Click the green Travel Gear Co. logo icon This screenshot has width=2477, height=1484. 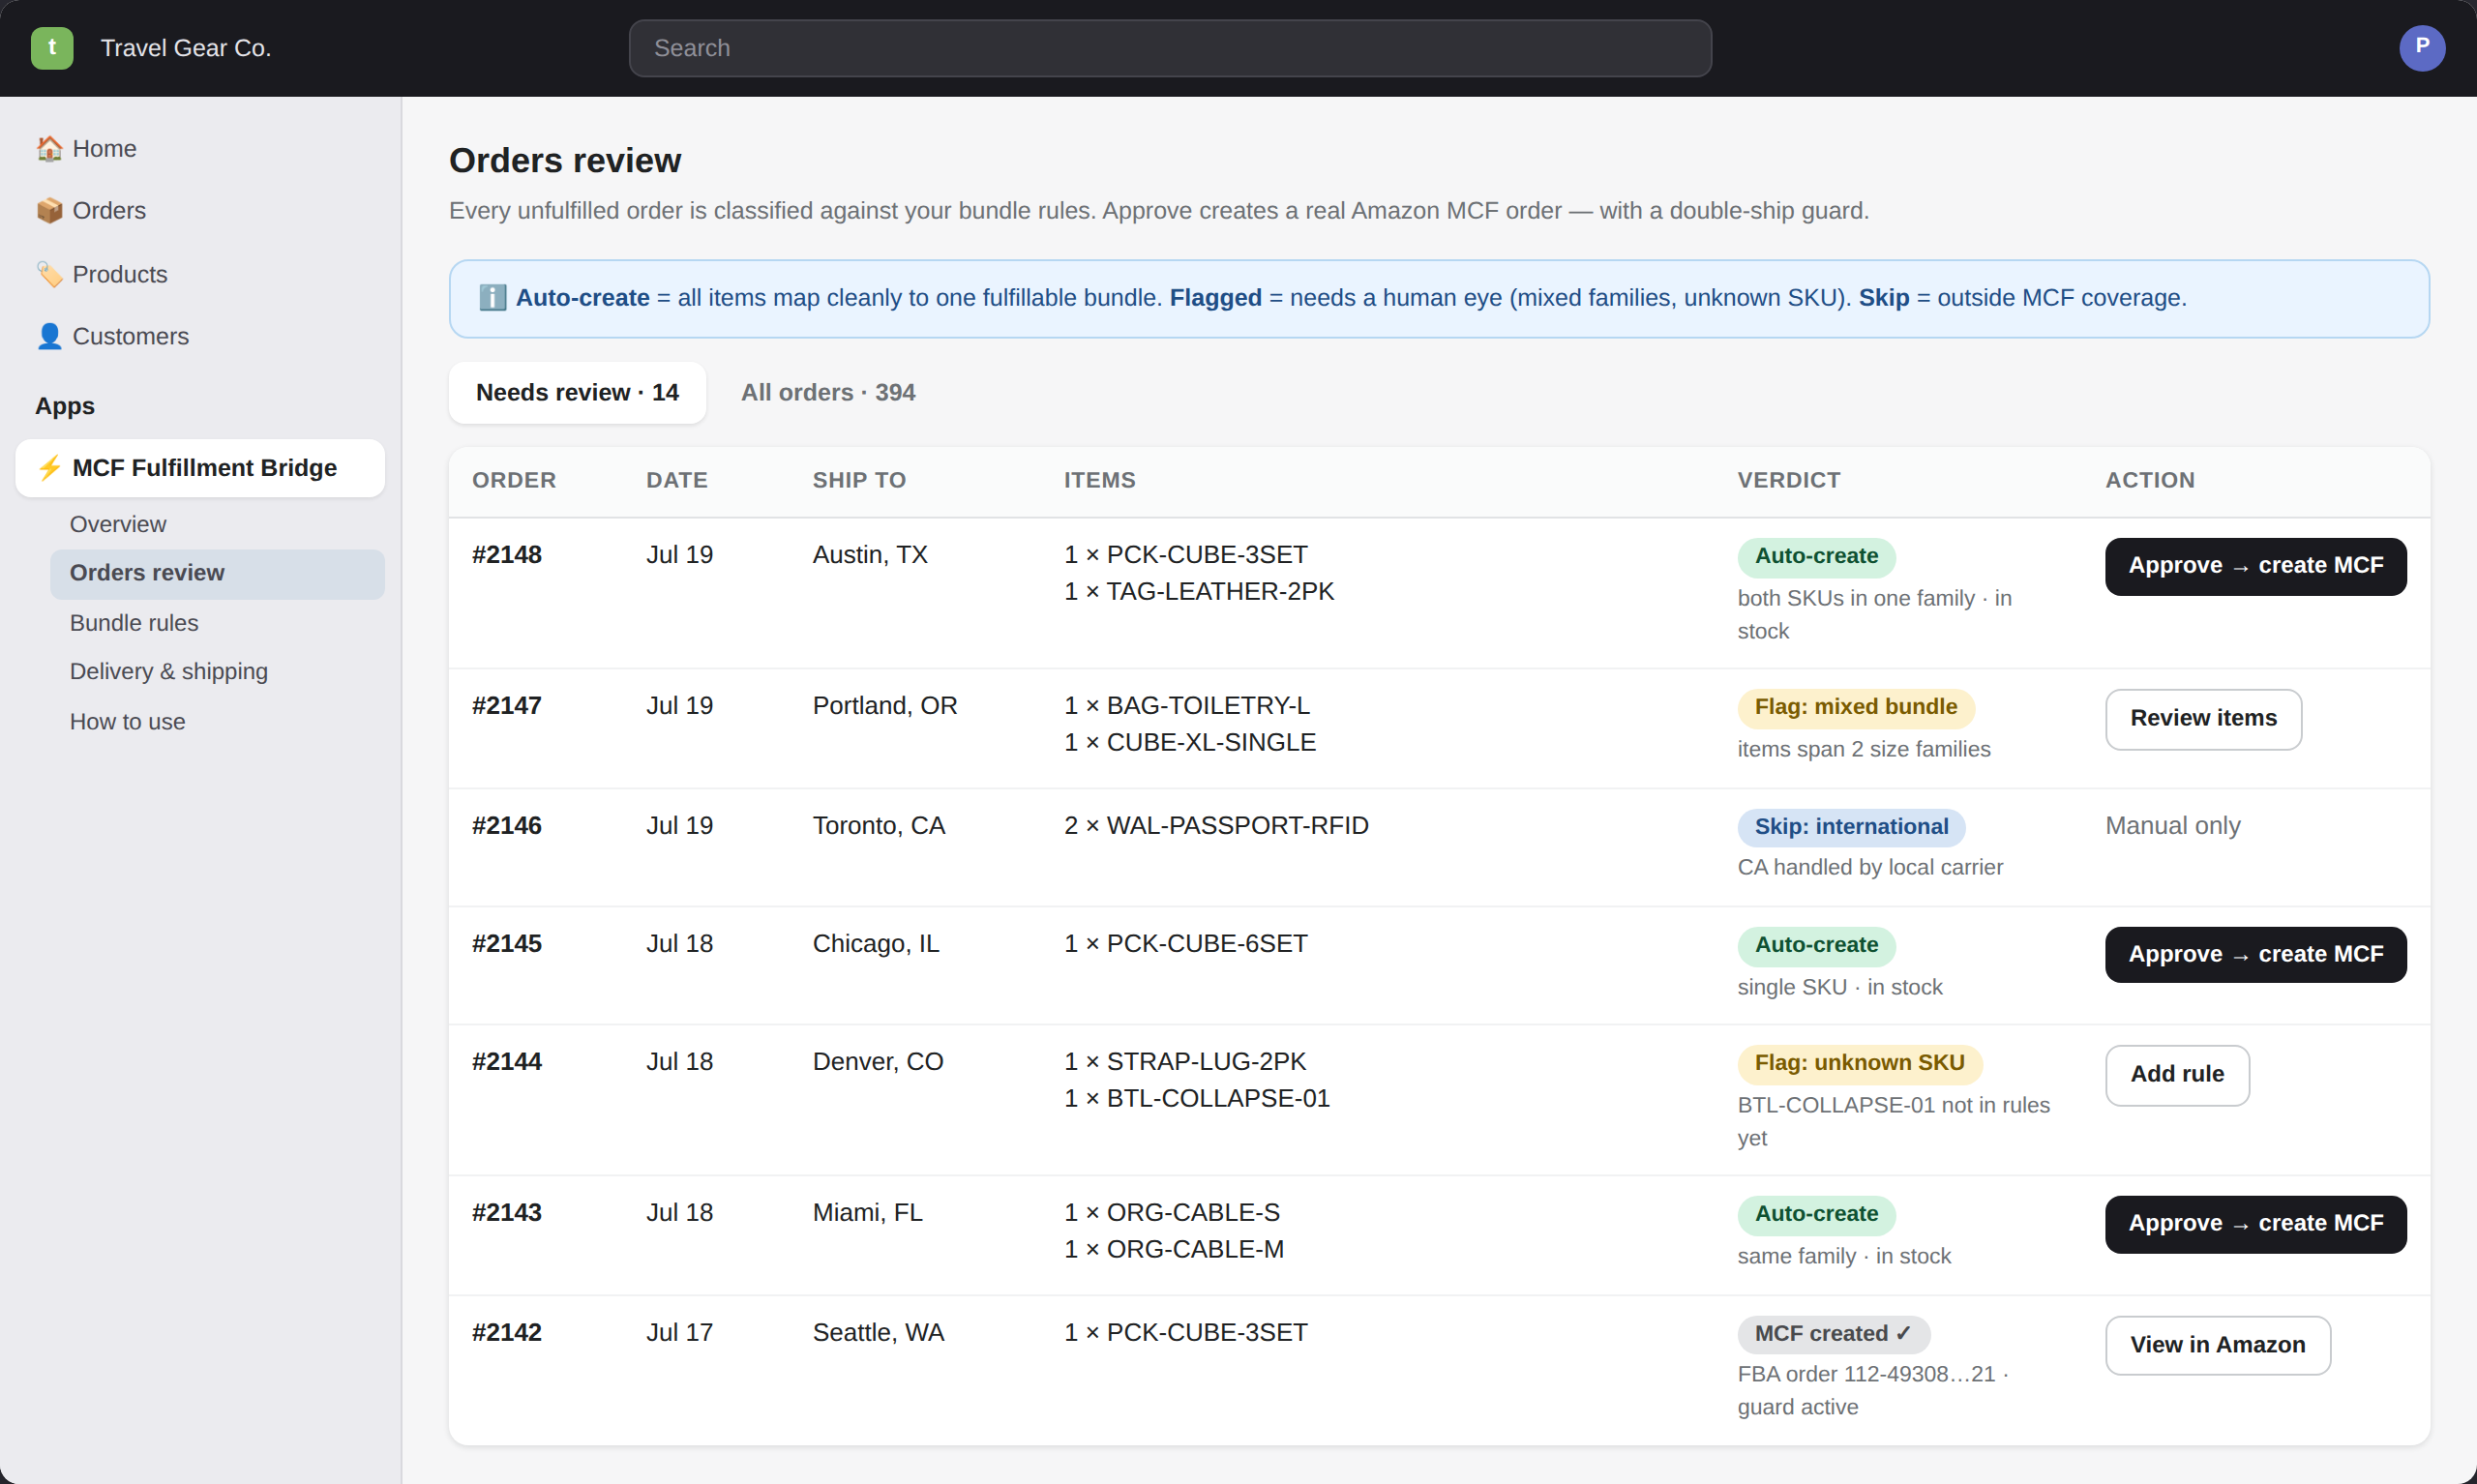click(x=52, y=48)
